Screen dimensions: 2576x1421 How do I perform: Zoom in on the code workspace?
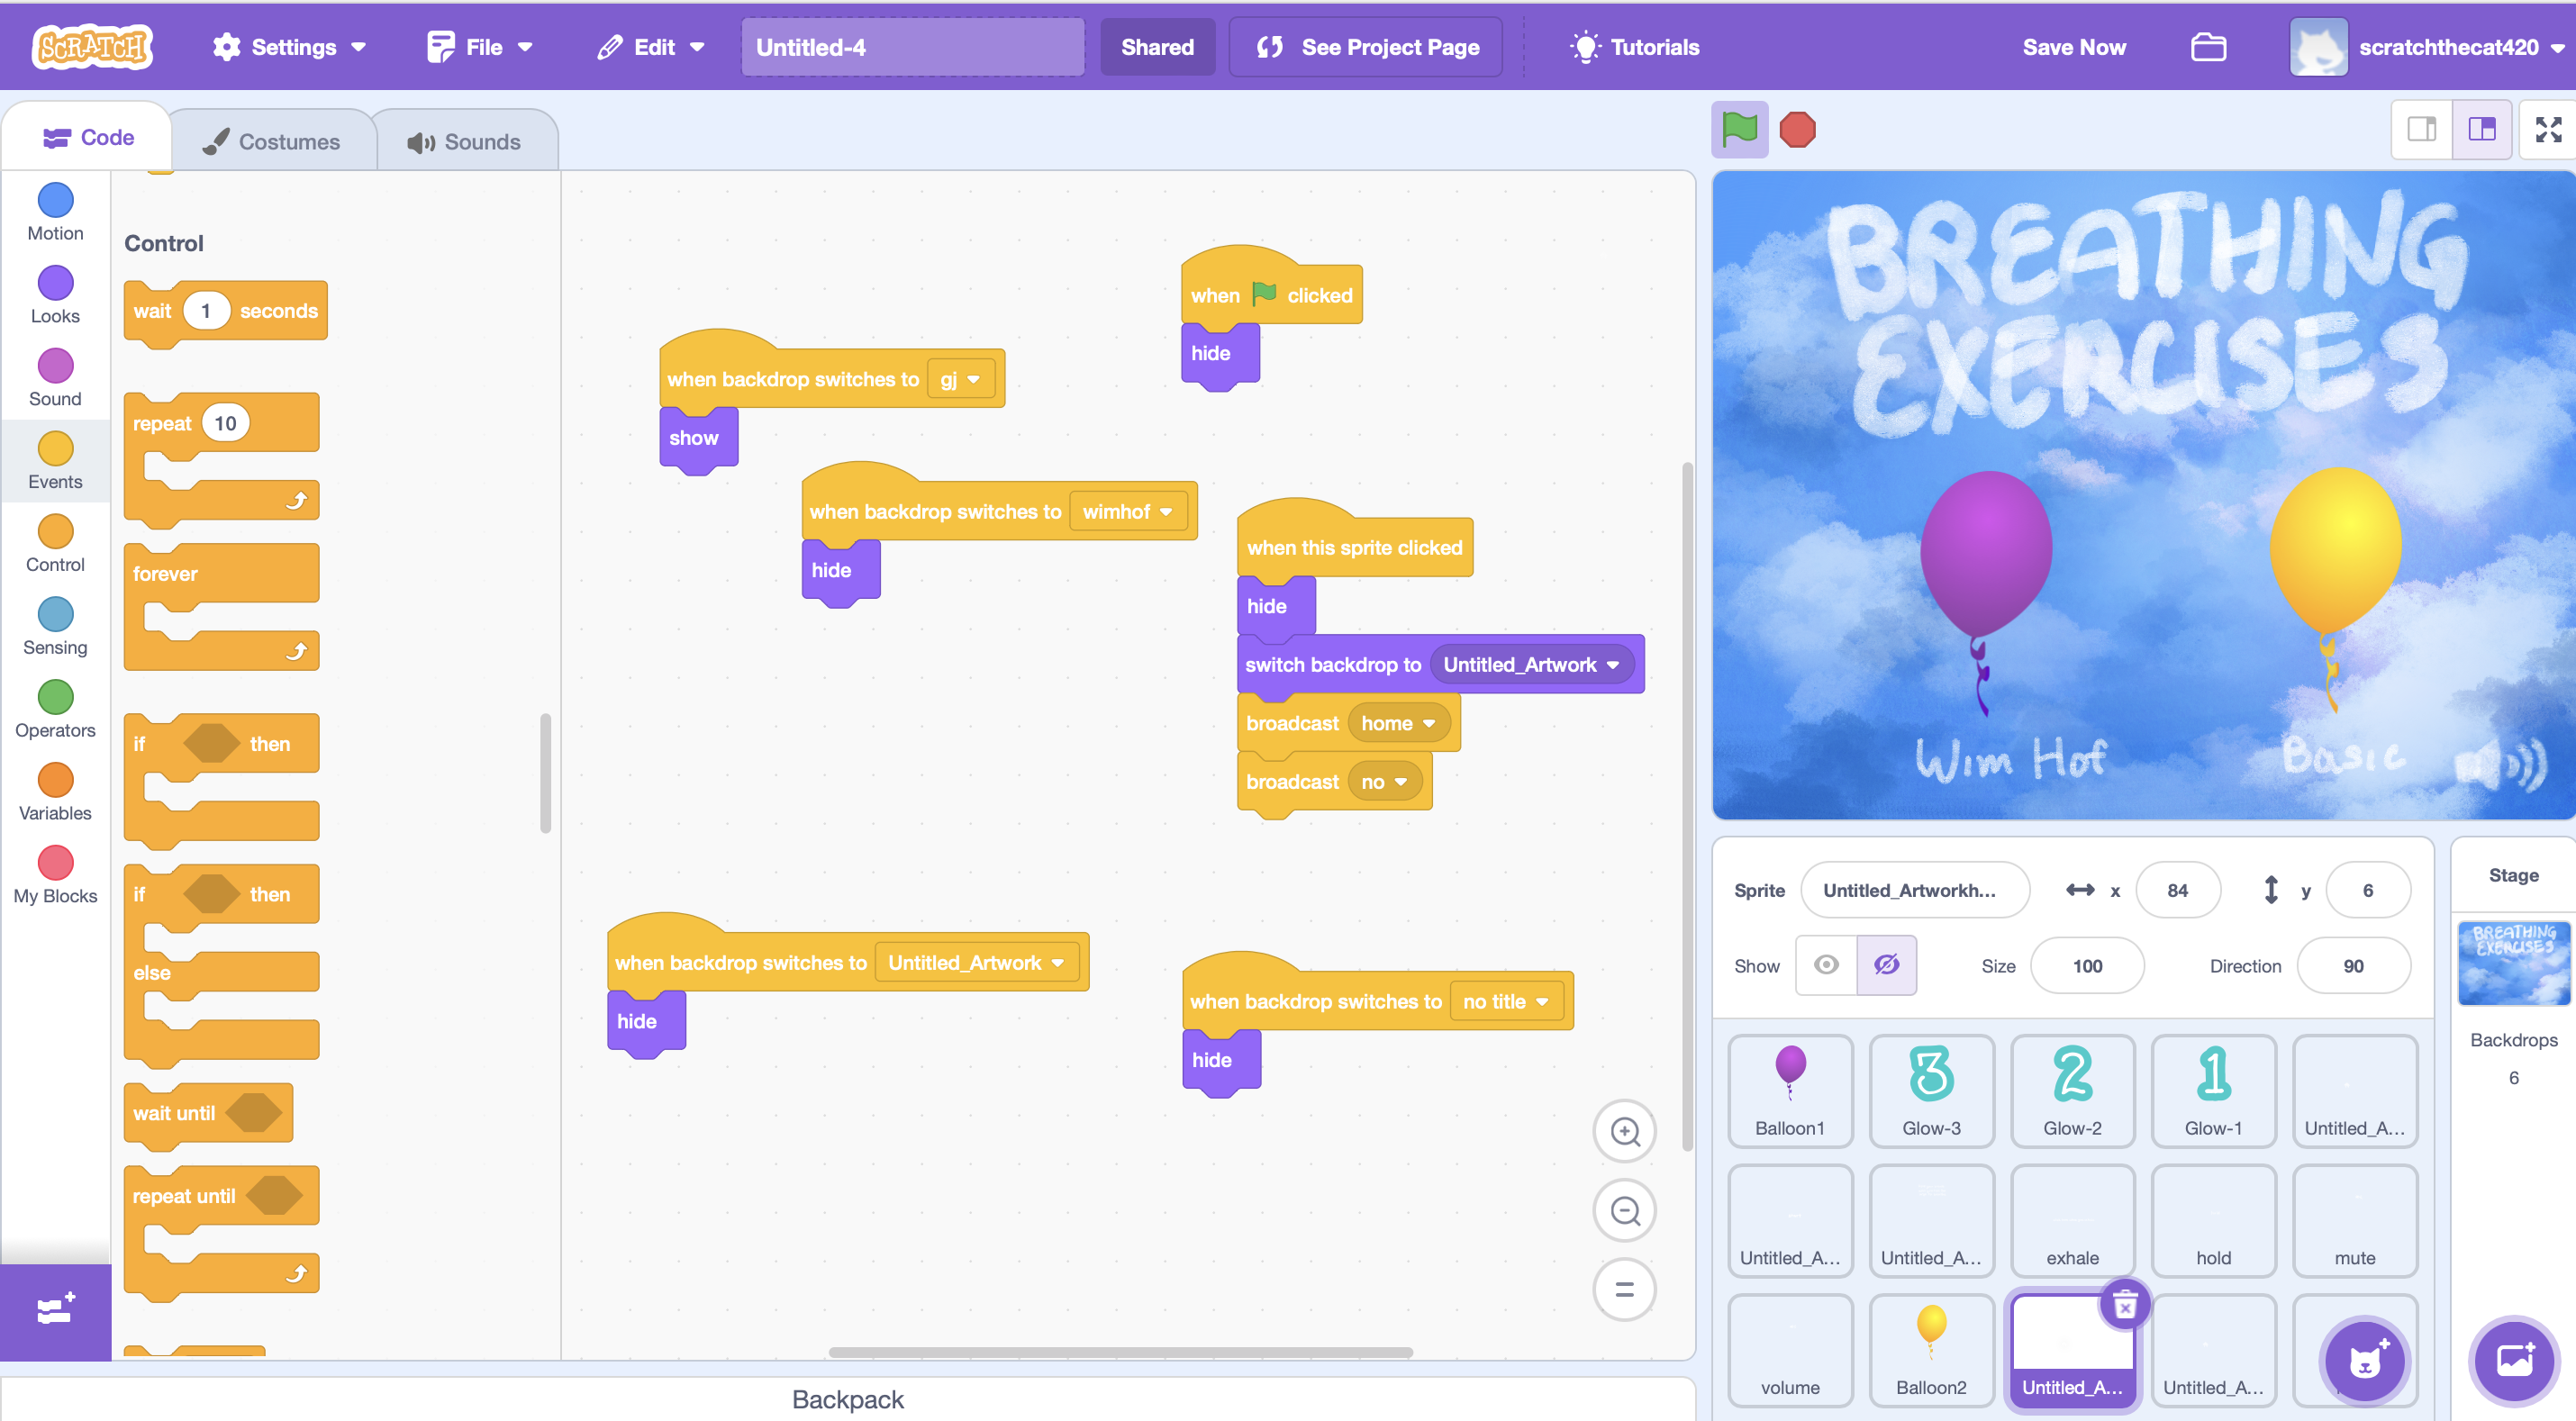pyautogui.click(x=1624, y=1132)
